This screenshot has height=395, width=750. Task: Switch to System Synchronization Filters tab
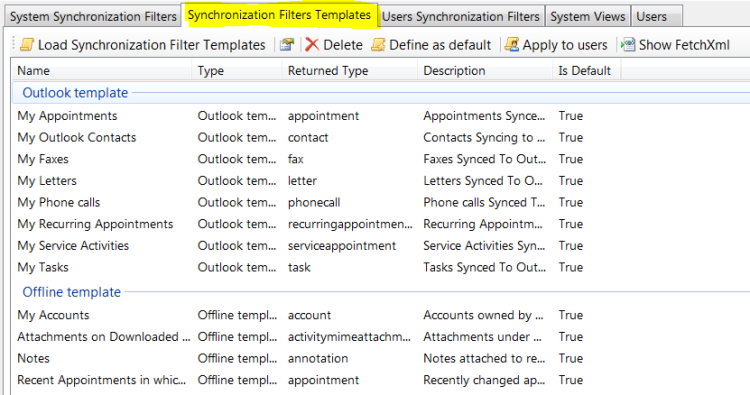pos(93,16)
